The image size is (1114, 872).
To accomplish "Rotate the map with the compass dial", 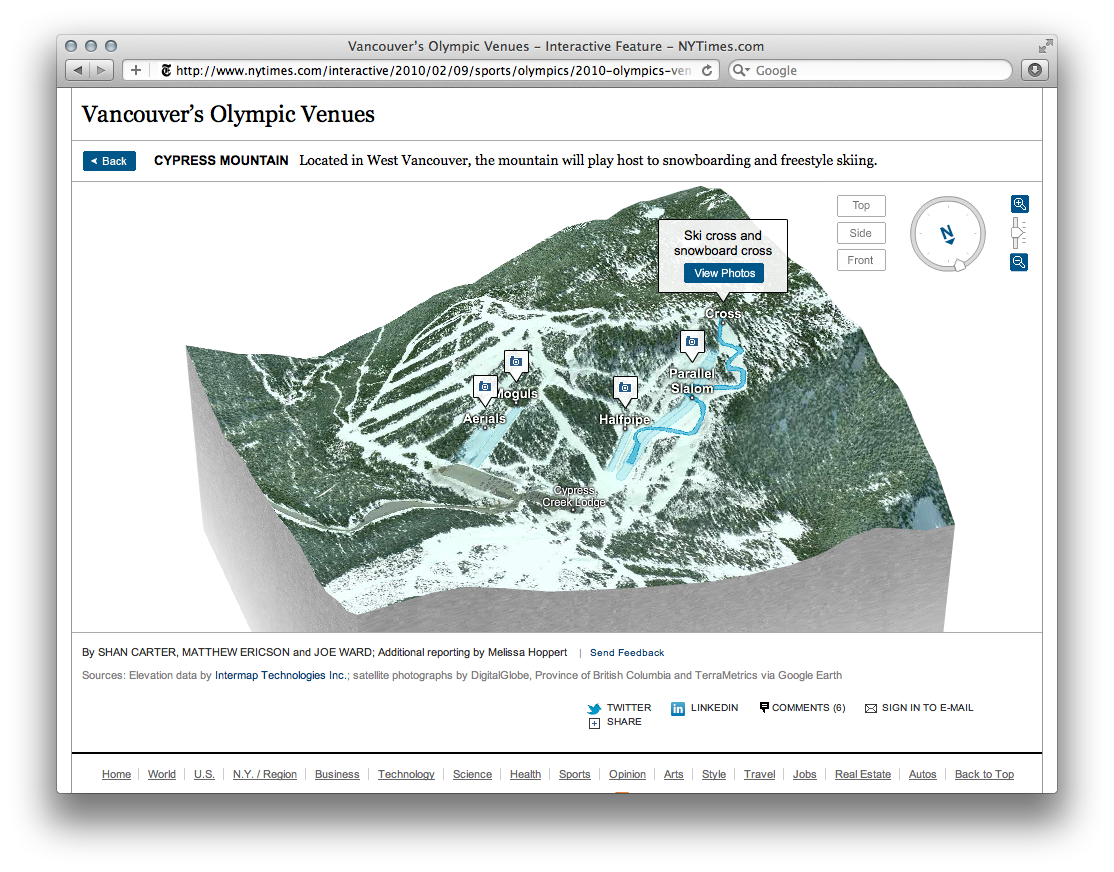I will point(947,233).
